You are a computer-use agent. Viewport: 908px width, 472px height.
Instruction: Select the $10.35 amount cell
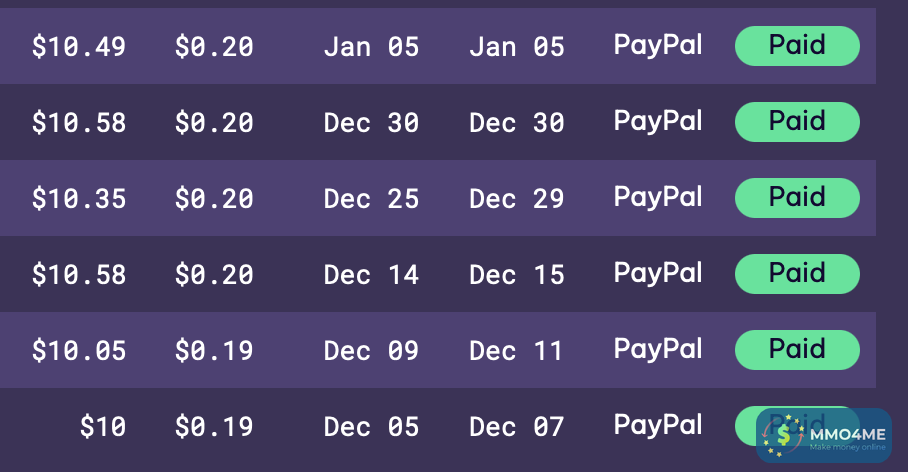(79, 198)
